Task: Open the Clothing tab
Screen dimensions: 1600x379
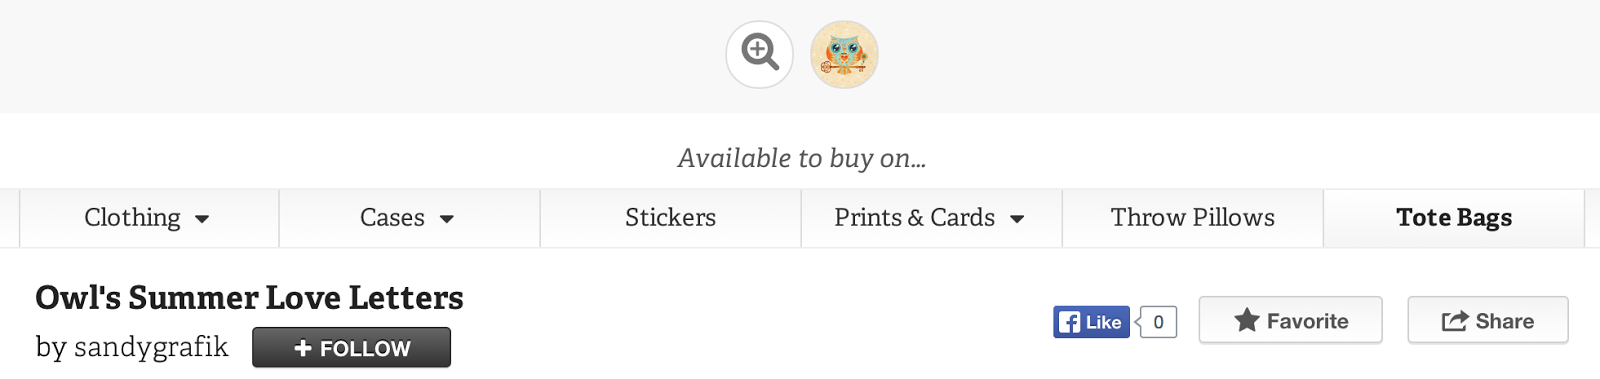Action: [149, 218]
